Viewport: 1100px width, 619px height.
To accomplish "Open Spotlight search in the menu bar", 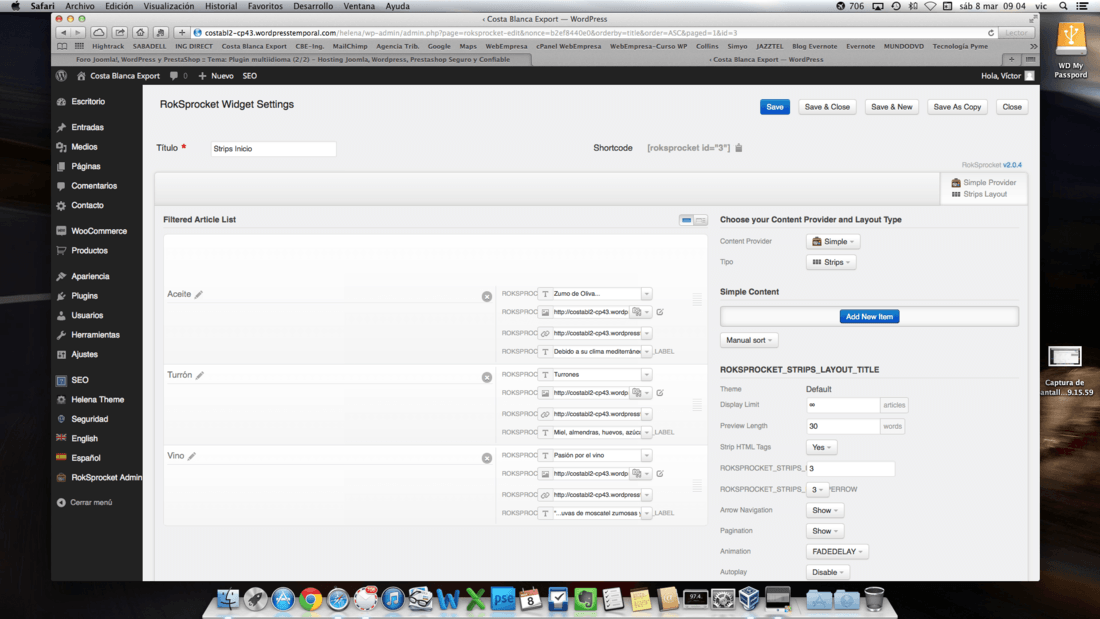I will [1064, 6].
